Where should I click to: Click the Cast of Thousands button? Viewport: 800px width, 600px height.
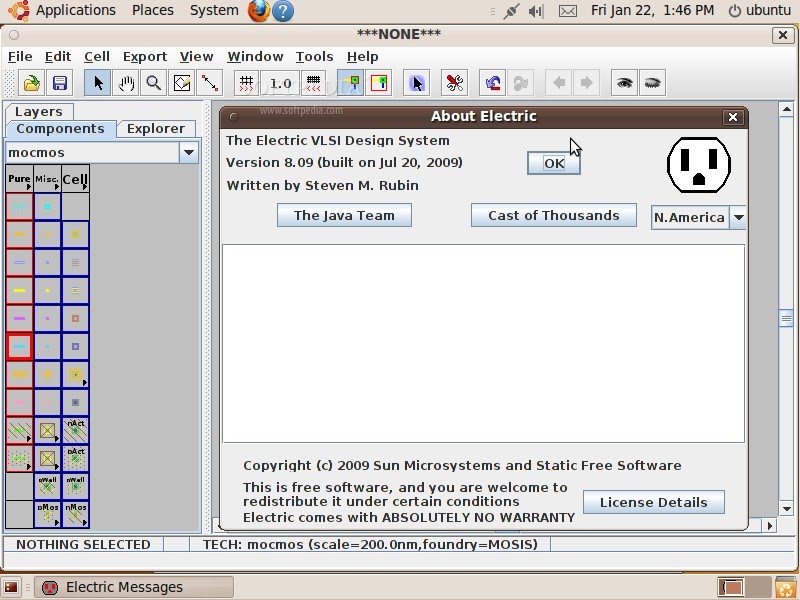(x=554, y=215)
